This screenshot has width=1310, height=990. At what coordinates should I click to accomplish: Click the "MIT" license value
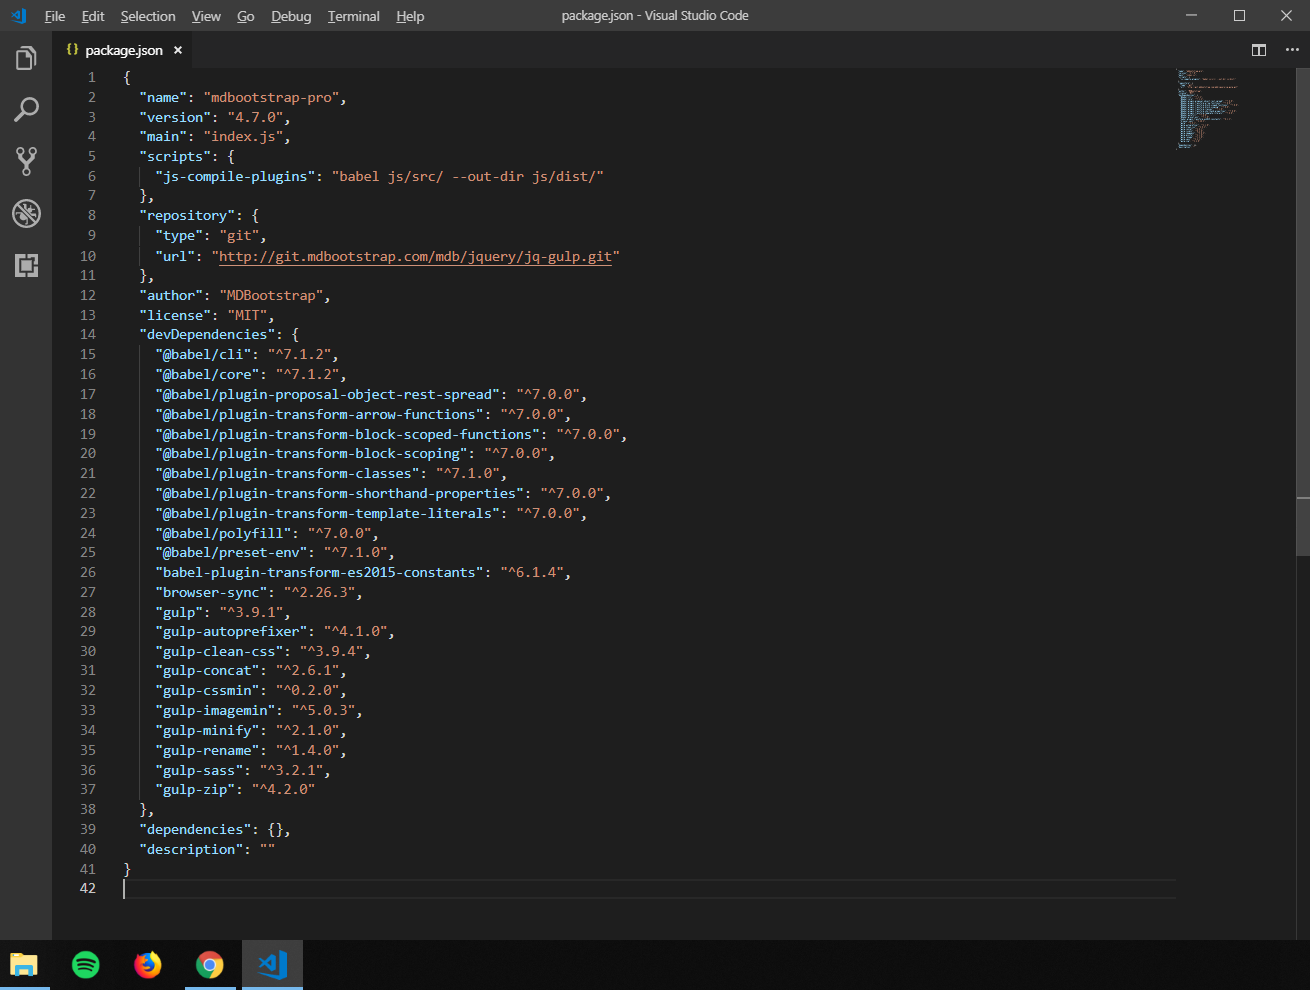coord(247,315)
